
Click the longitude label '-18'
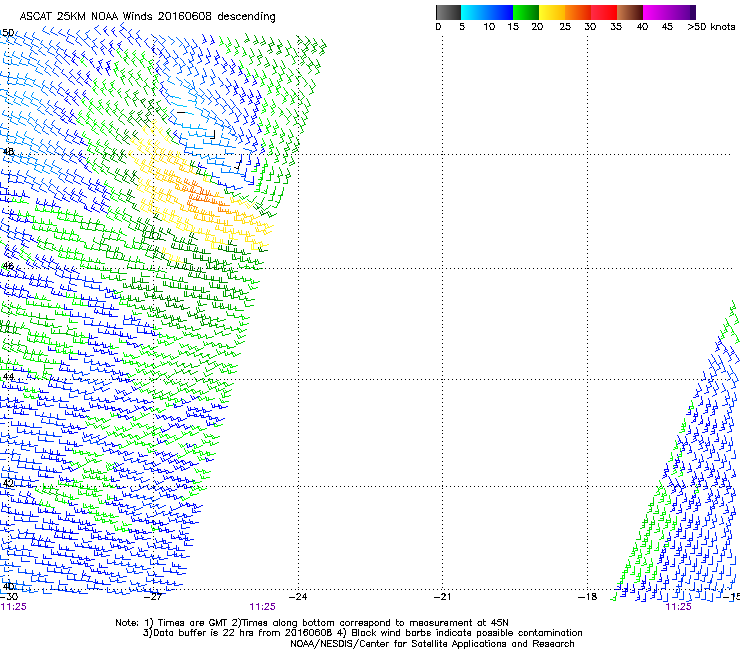(588, 597)
